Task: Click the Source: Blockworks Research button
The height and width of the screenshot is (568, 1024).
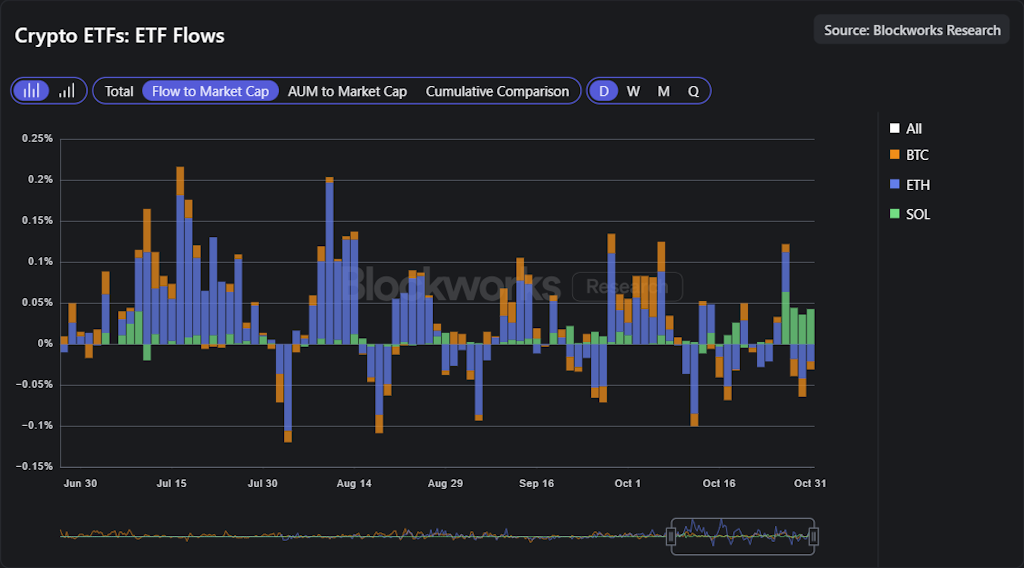Action: (912, 30)
